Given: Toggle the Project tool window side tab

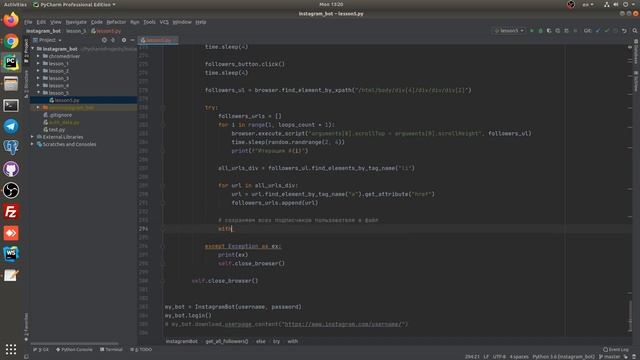Looking at the screenshot, I should pyautogui.click(x=26, y=51).
